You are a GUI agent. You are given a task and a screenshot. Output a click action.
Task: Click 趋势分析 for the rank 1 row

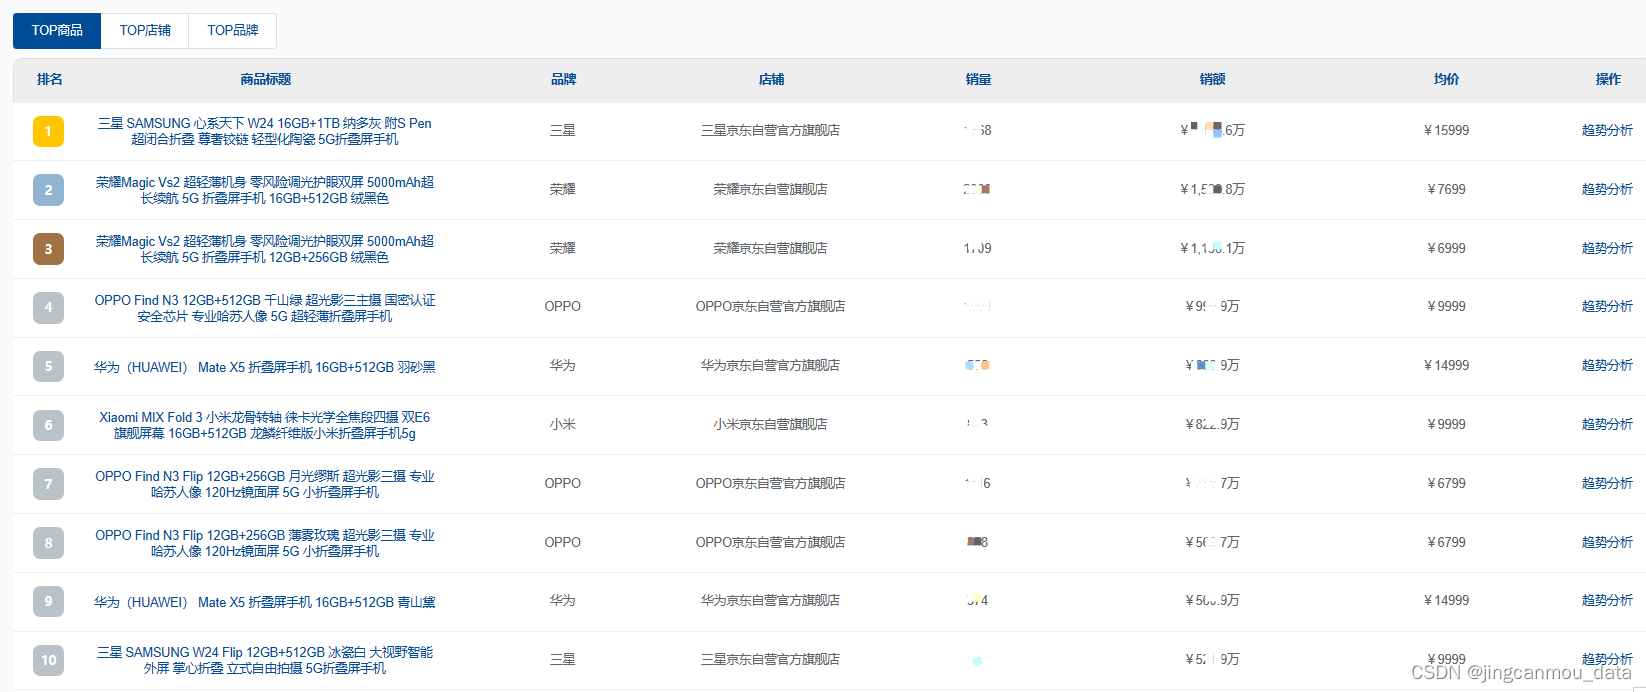[x=1607, y=130]
